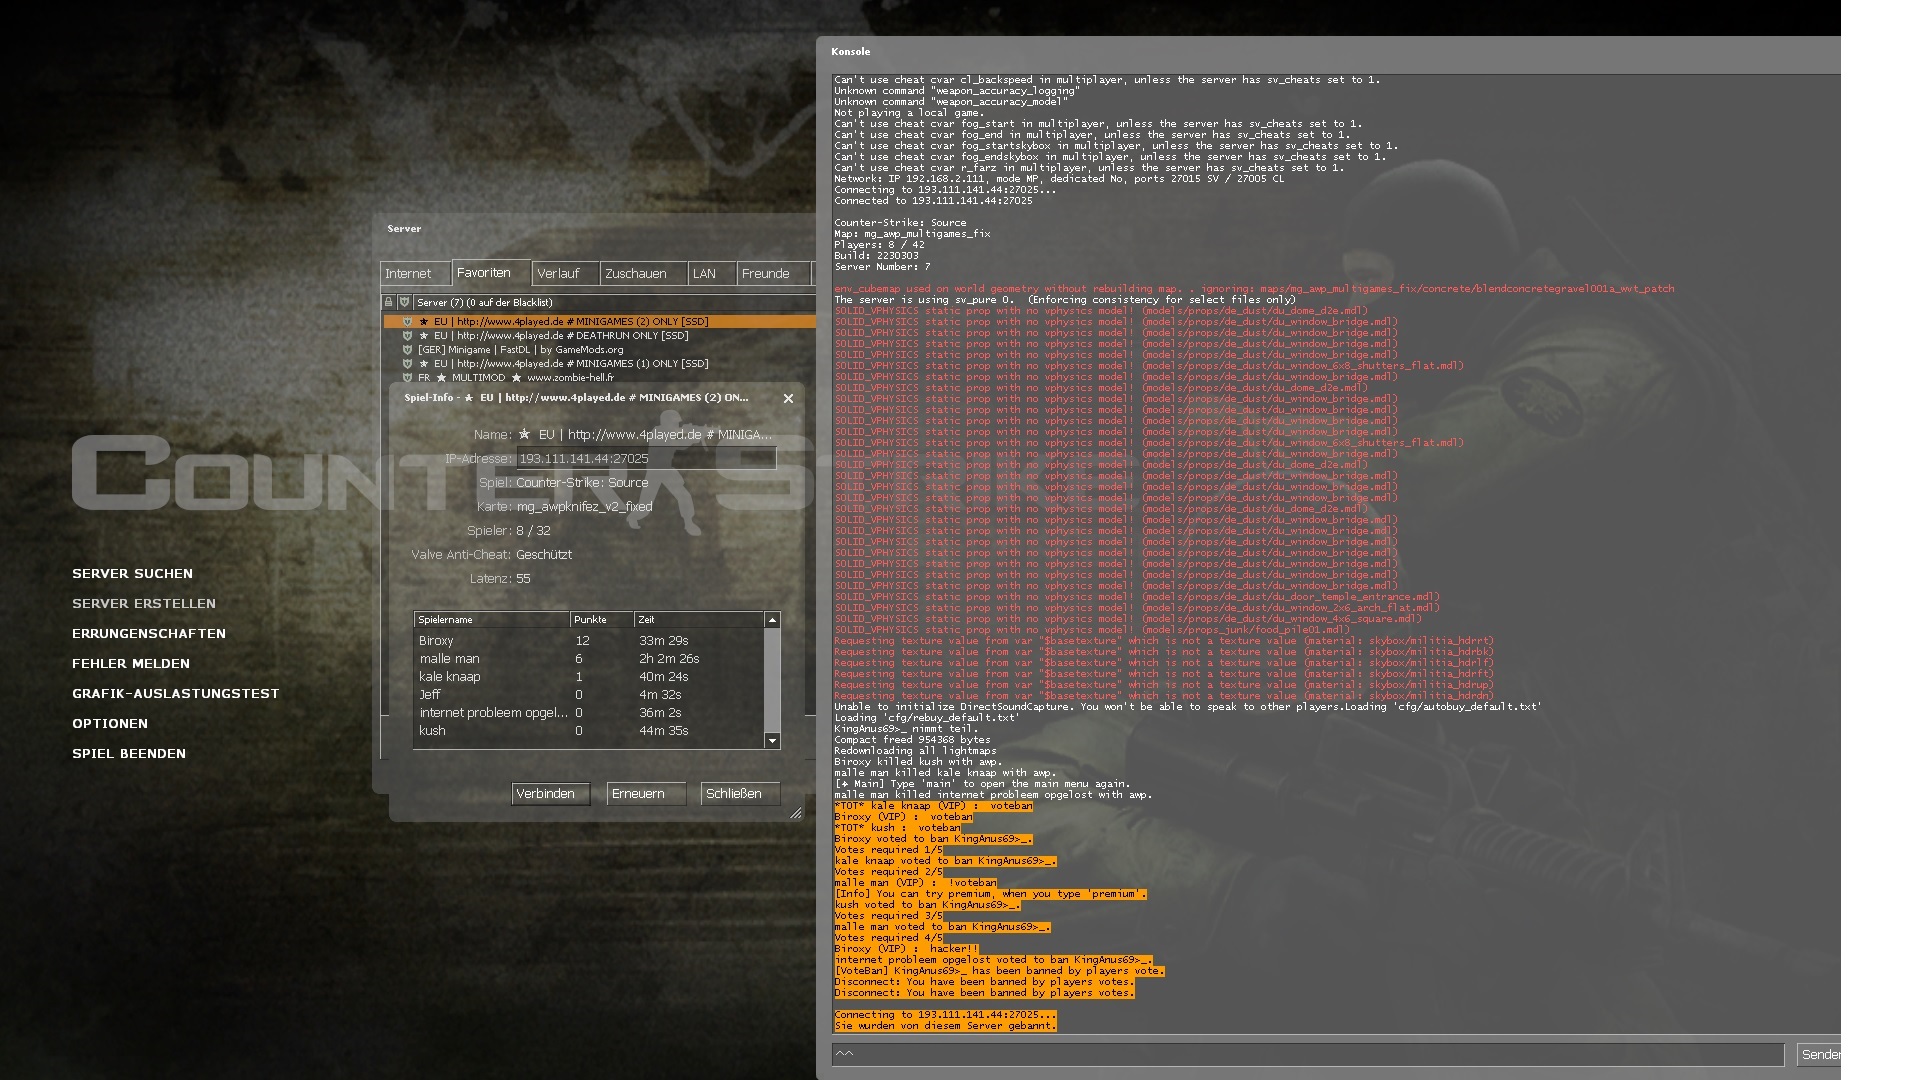
Task: Select the MINIGAMES (2) ONLY server row
Action: pos(600,322)
